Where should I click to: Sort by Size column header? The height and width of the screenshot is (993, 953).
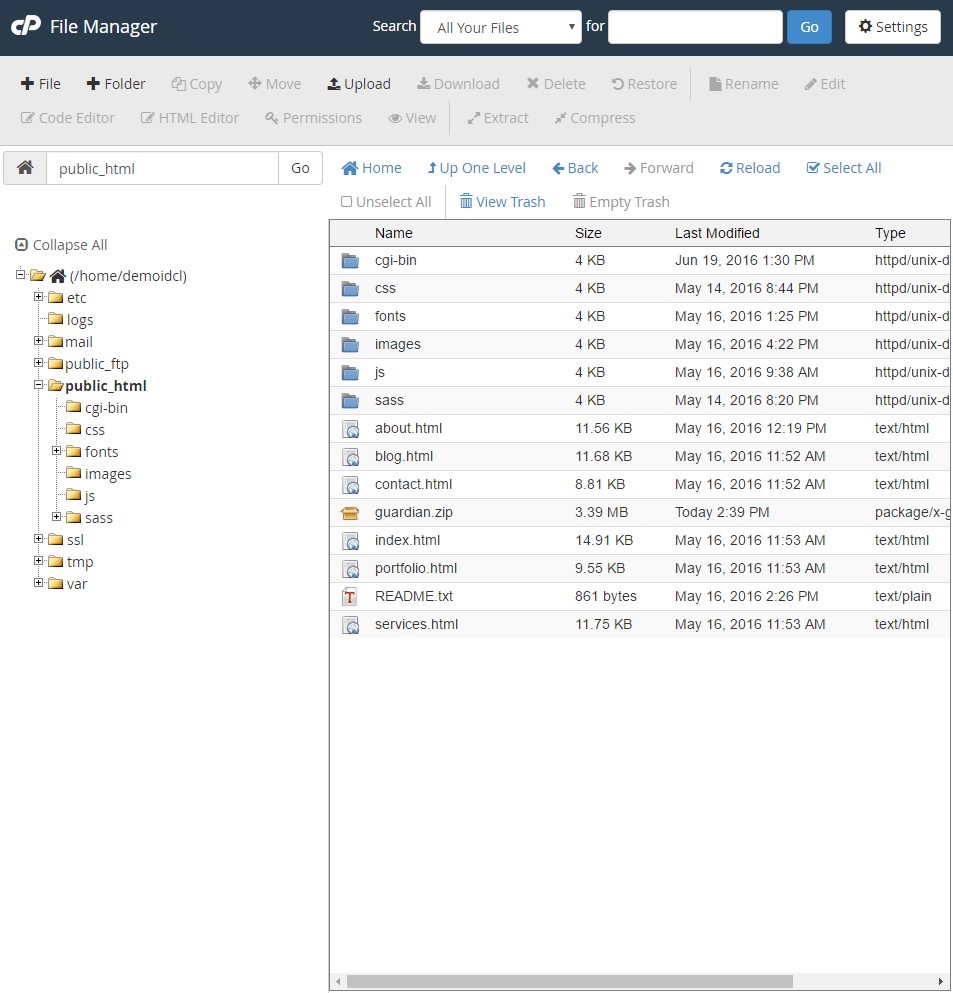coord(588,233)
